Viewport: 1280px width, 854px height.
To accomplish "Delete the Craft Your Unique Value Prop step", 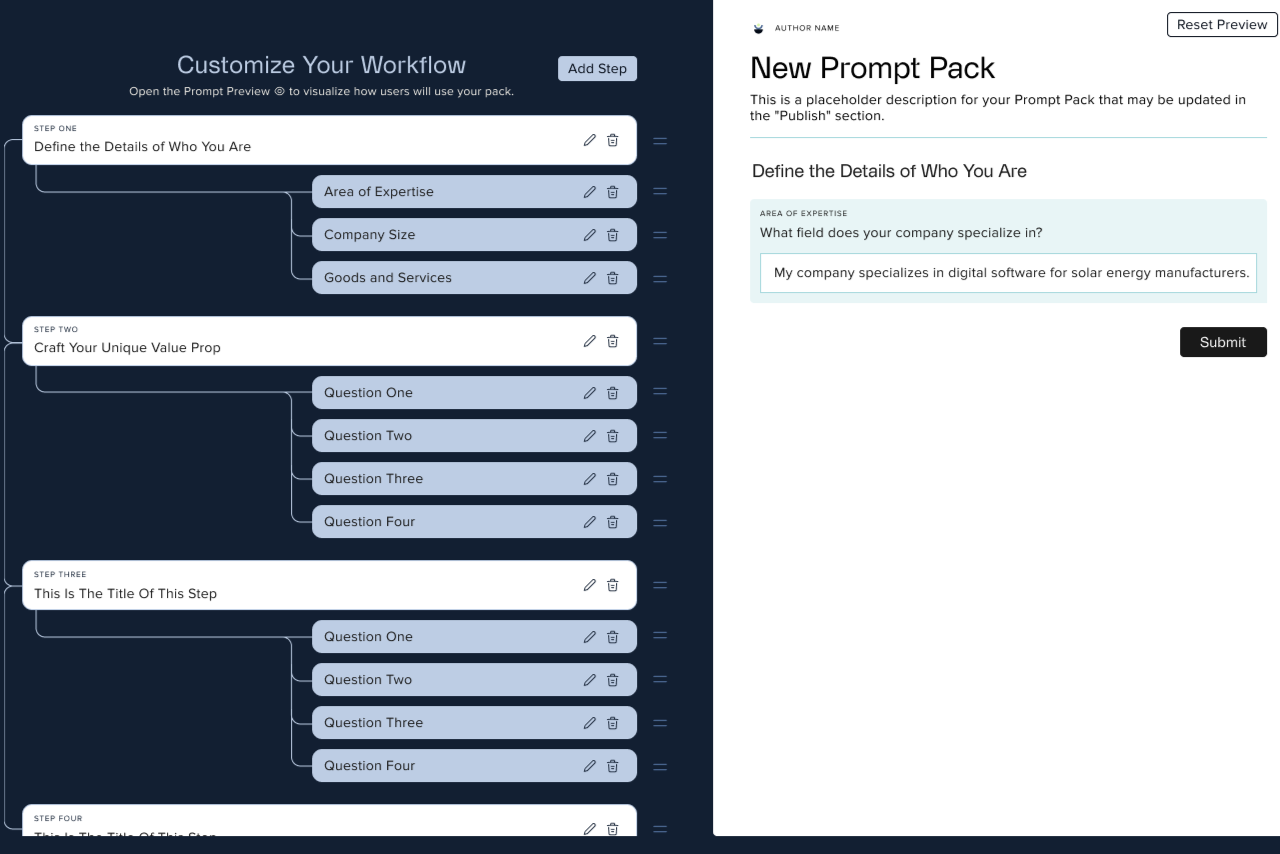I will (613, 341).
